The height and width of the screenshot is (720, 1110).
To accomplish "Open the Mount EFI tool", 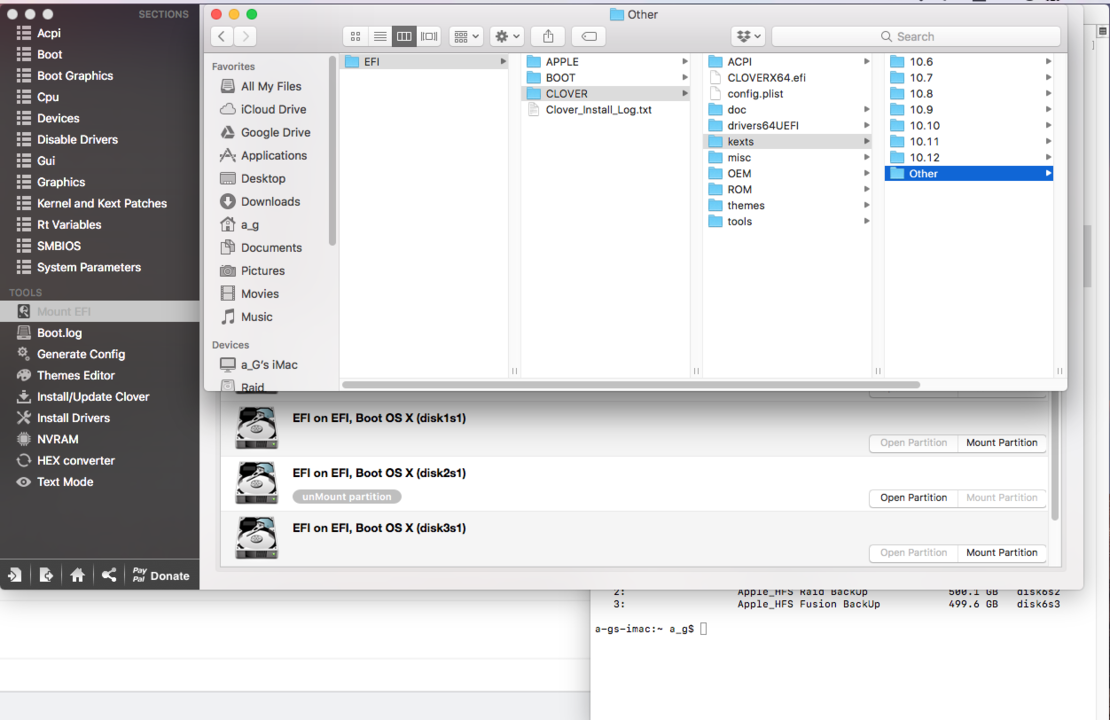I will (x=99, y=312).
